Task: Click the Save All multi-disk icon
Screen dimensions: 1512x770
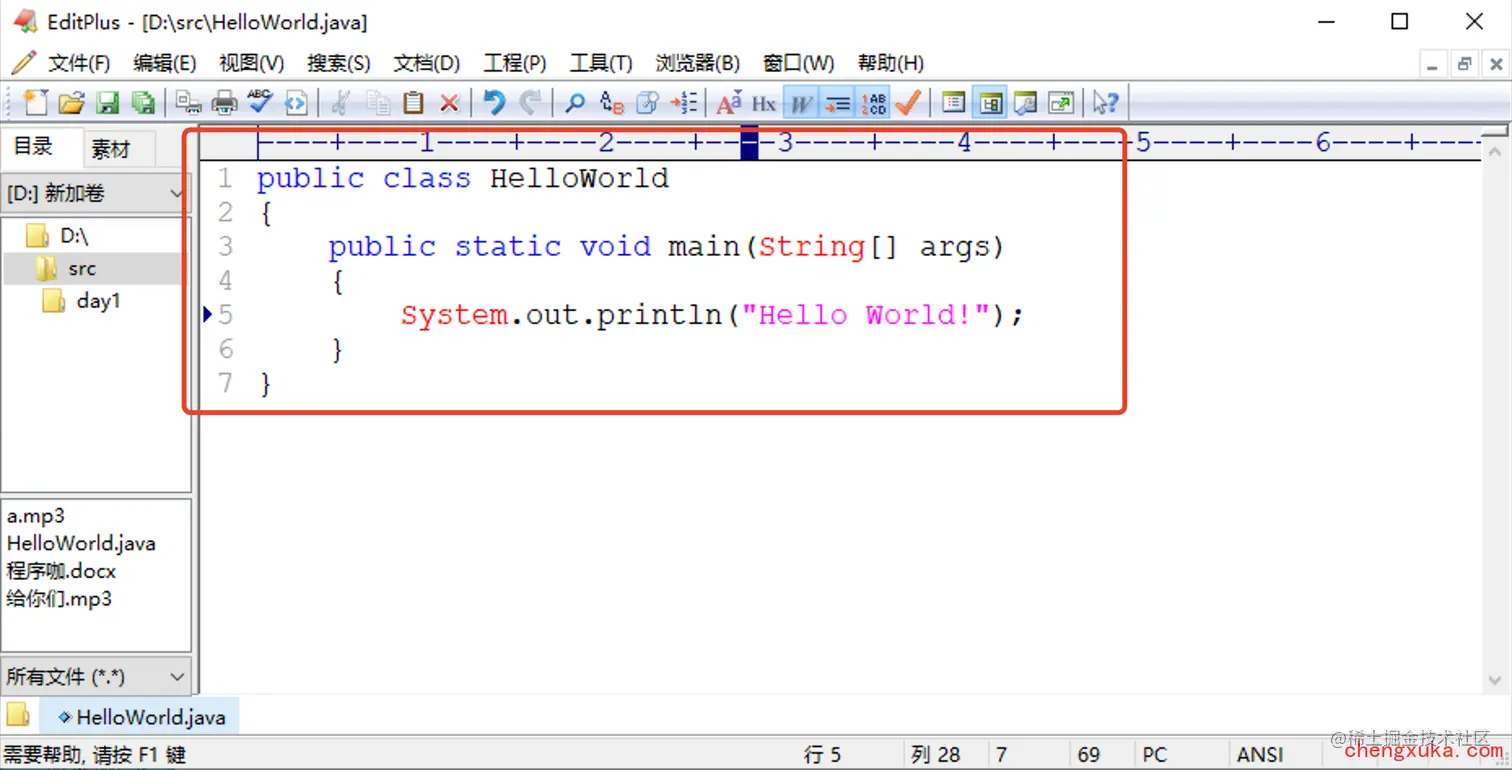Action: point(143,102)
